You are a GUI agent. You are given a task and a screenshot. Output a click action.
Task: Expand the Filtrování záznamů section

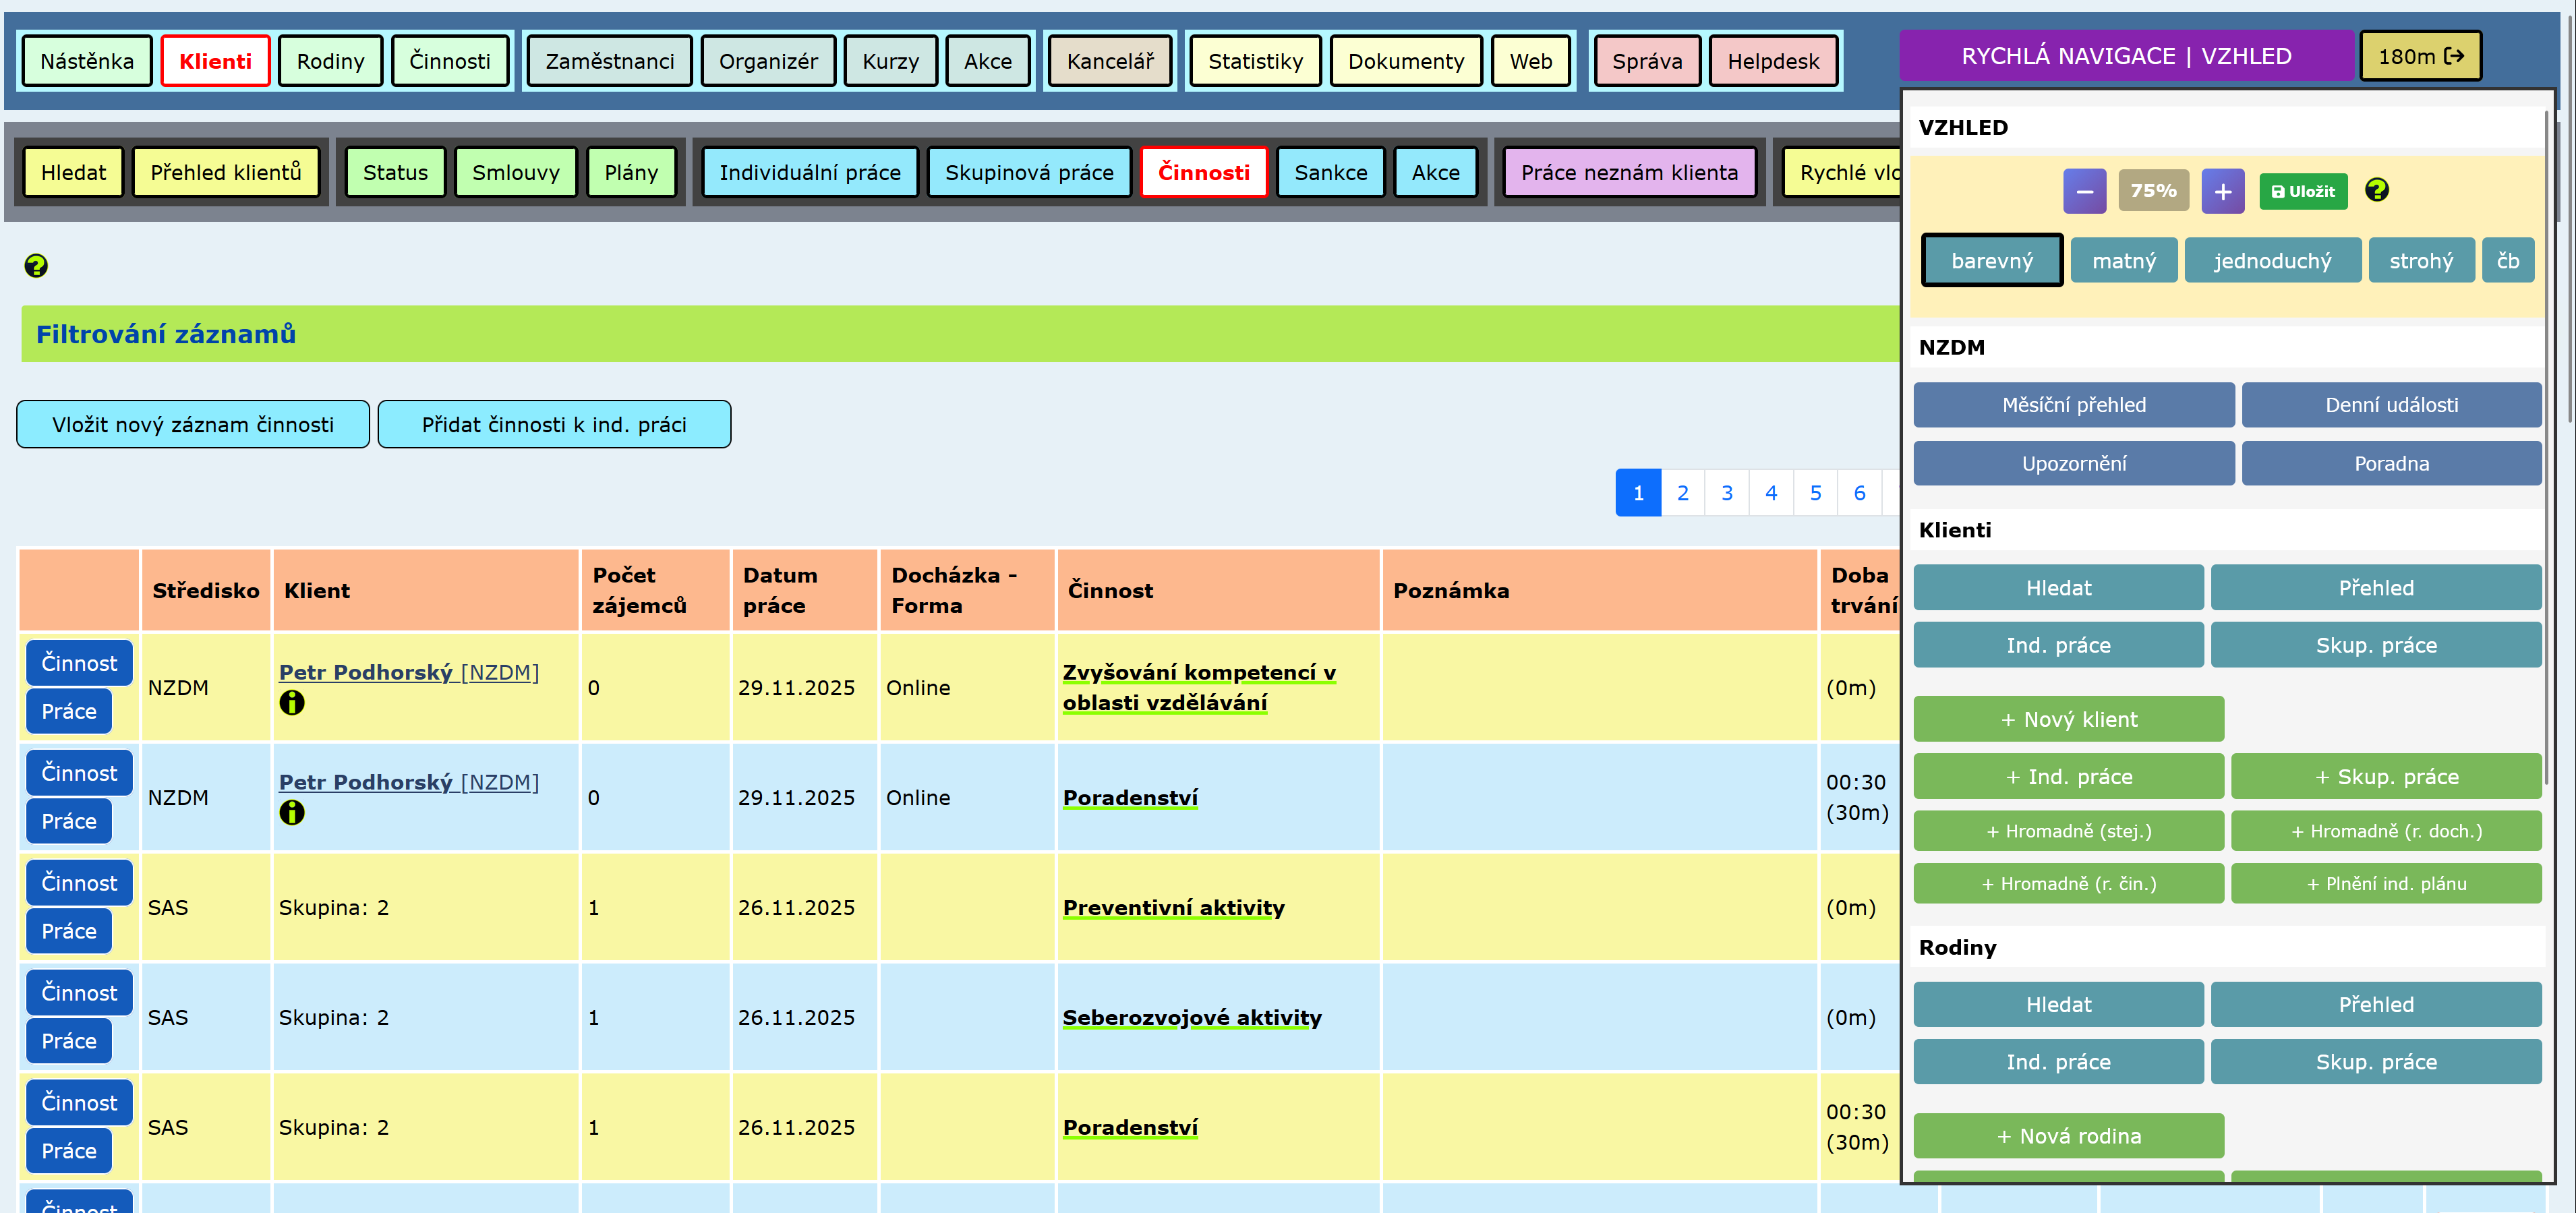pos(166,334)
